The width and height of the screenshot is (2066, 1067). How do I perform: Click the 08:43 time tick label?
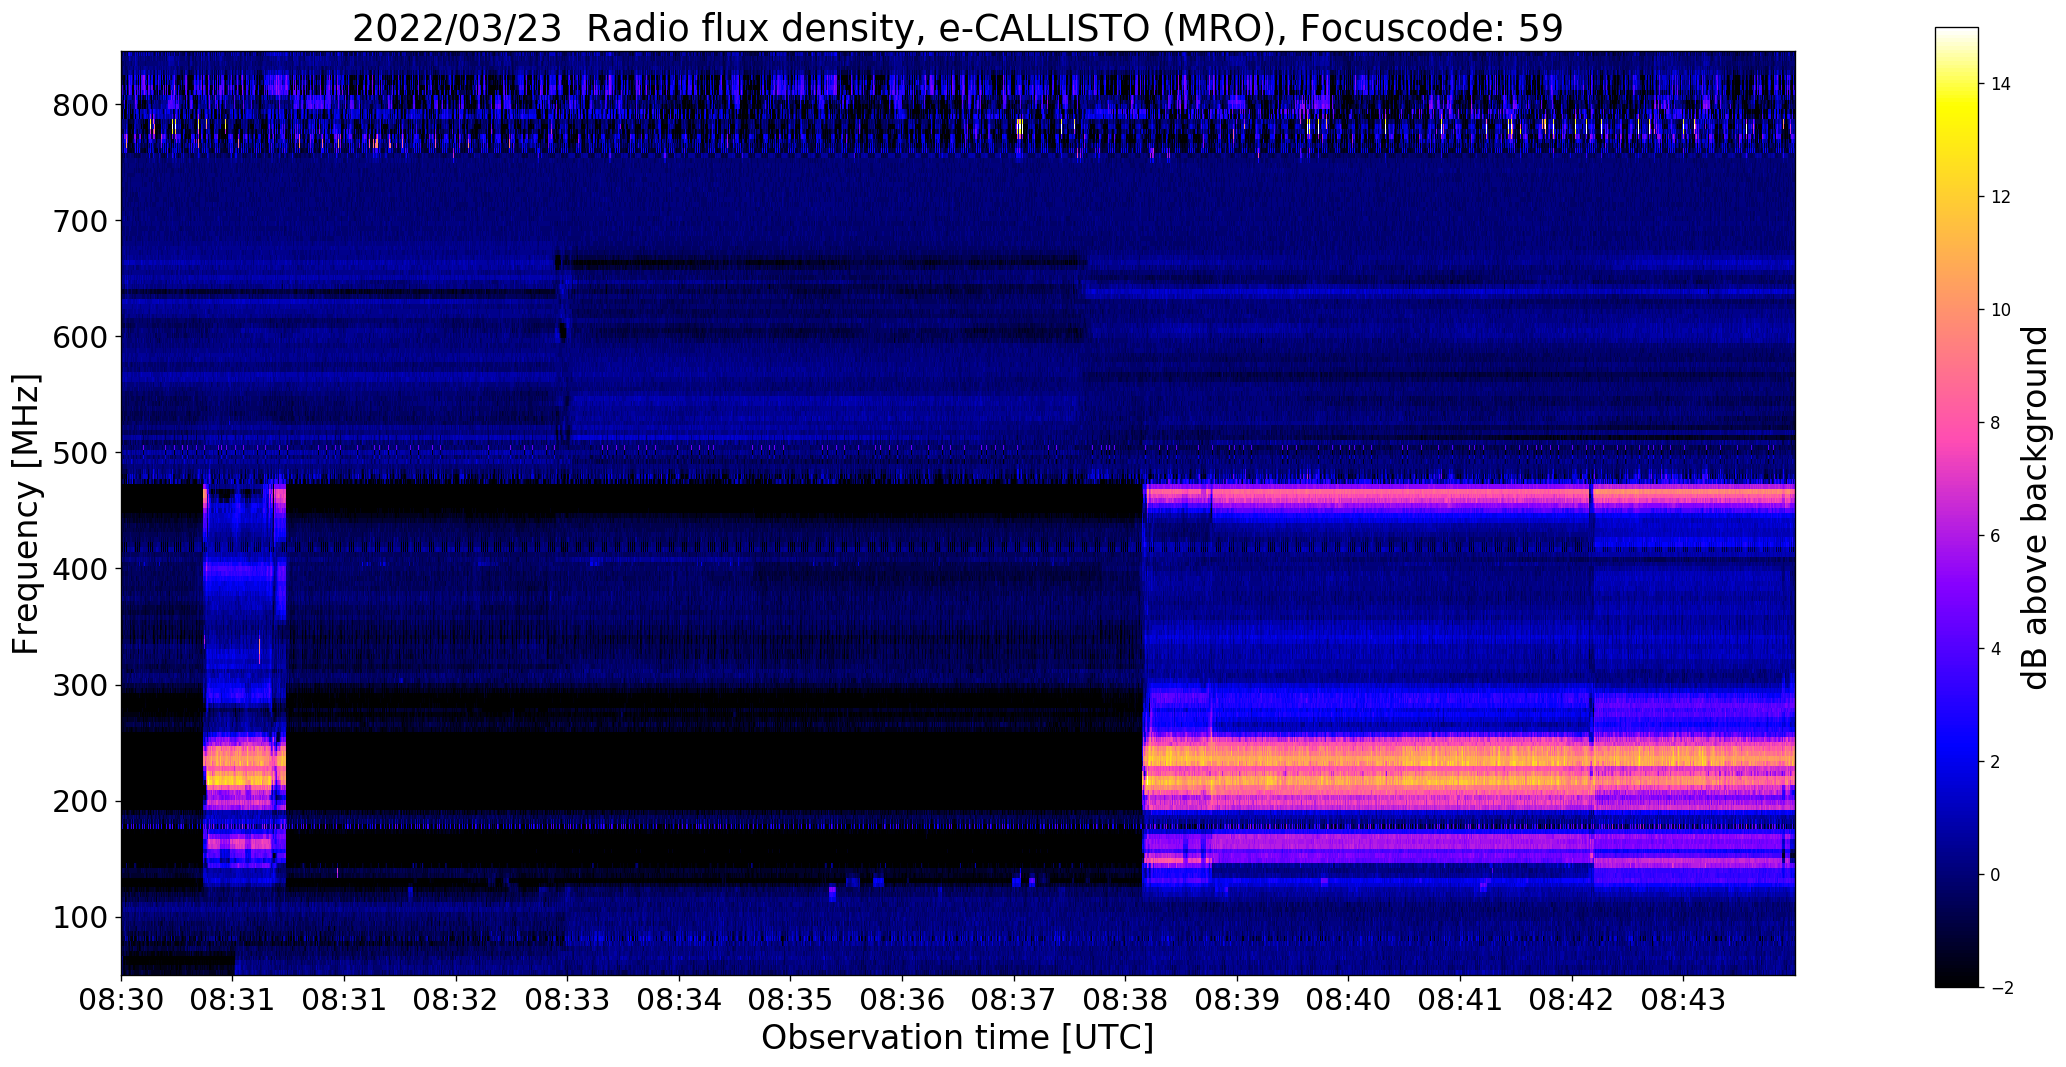click(1684, 1000)
